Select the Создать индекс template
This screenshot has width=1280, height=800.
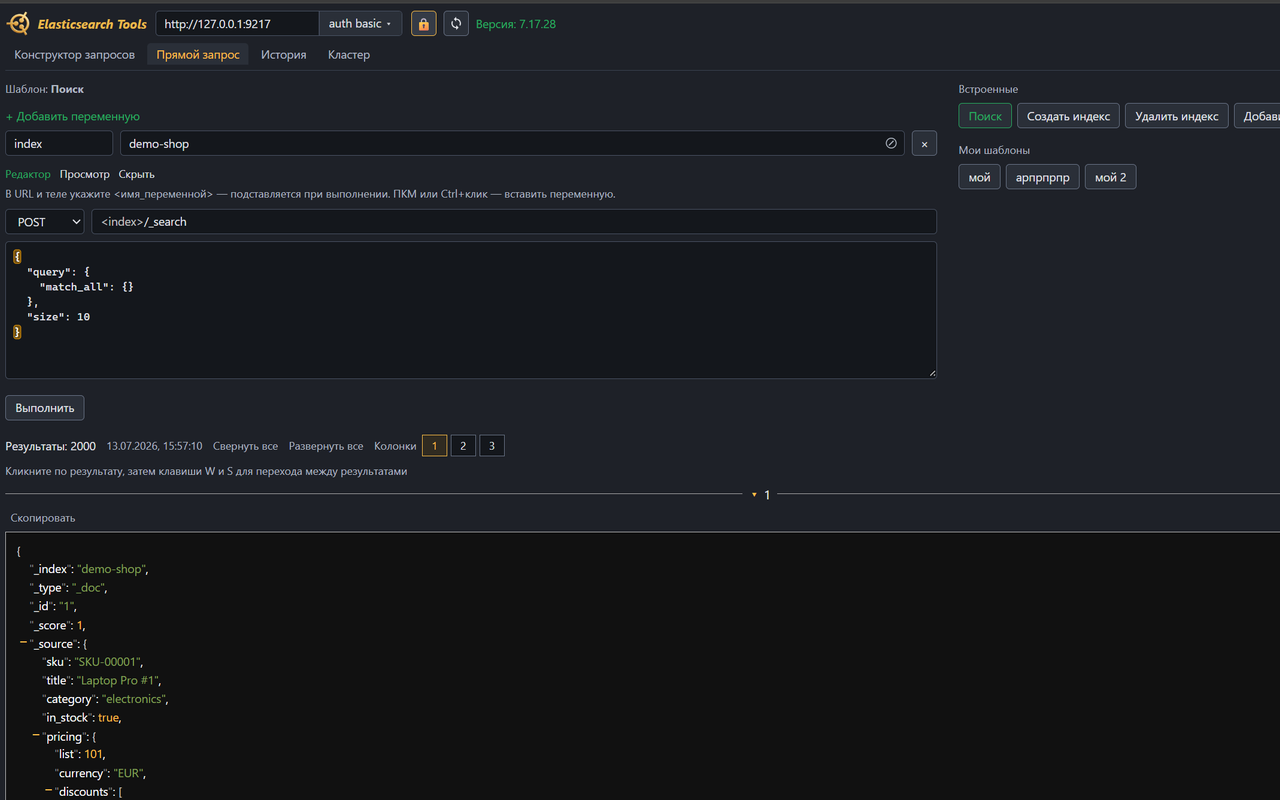point(1068,116)
